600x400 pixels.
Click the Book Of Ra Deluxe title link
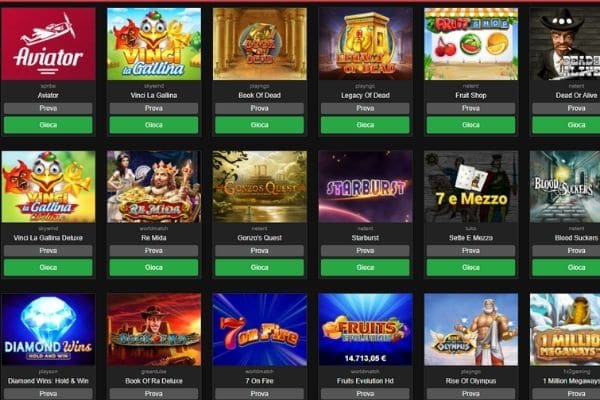tap(154, 381)
